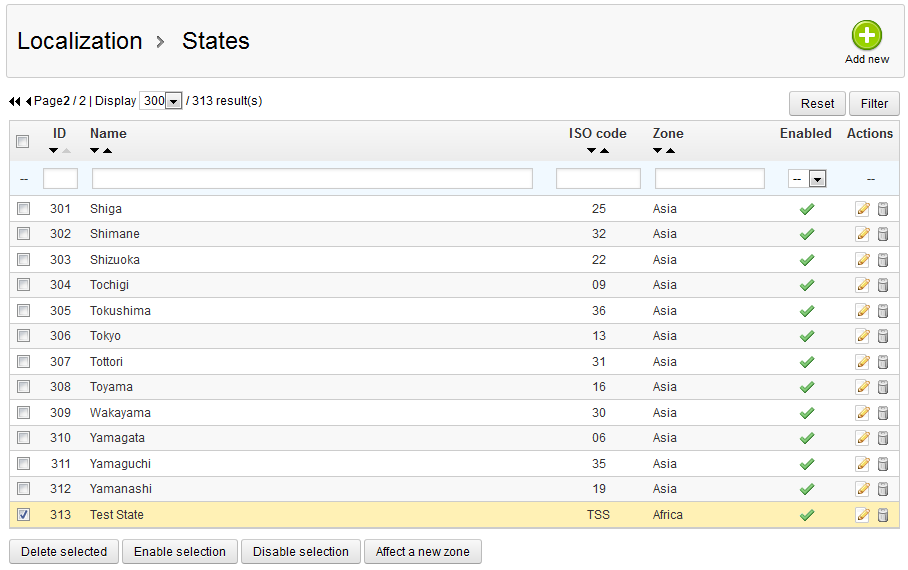The image size is (908, 570).
Task: Click the green Add new icon
Action: click(x=866, y=36)
